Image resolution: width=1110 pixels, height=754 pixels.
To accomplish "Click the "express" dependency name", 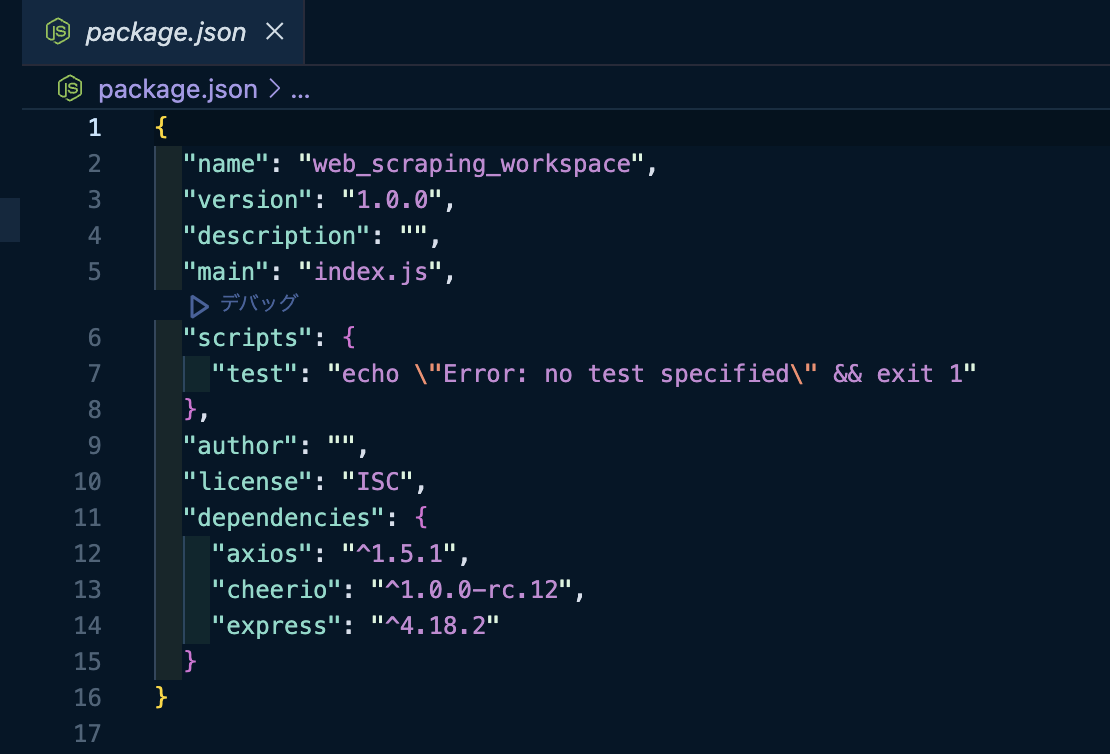I will pos(276,627).
